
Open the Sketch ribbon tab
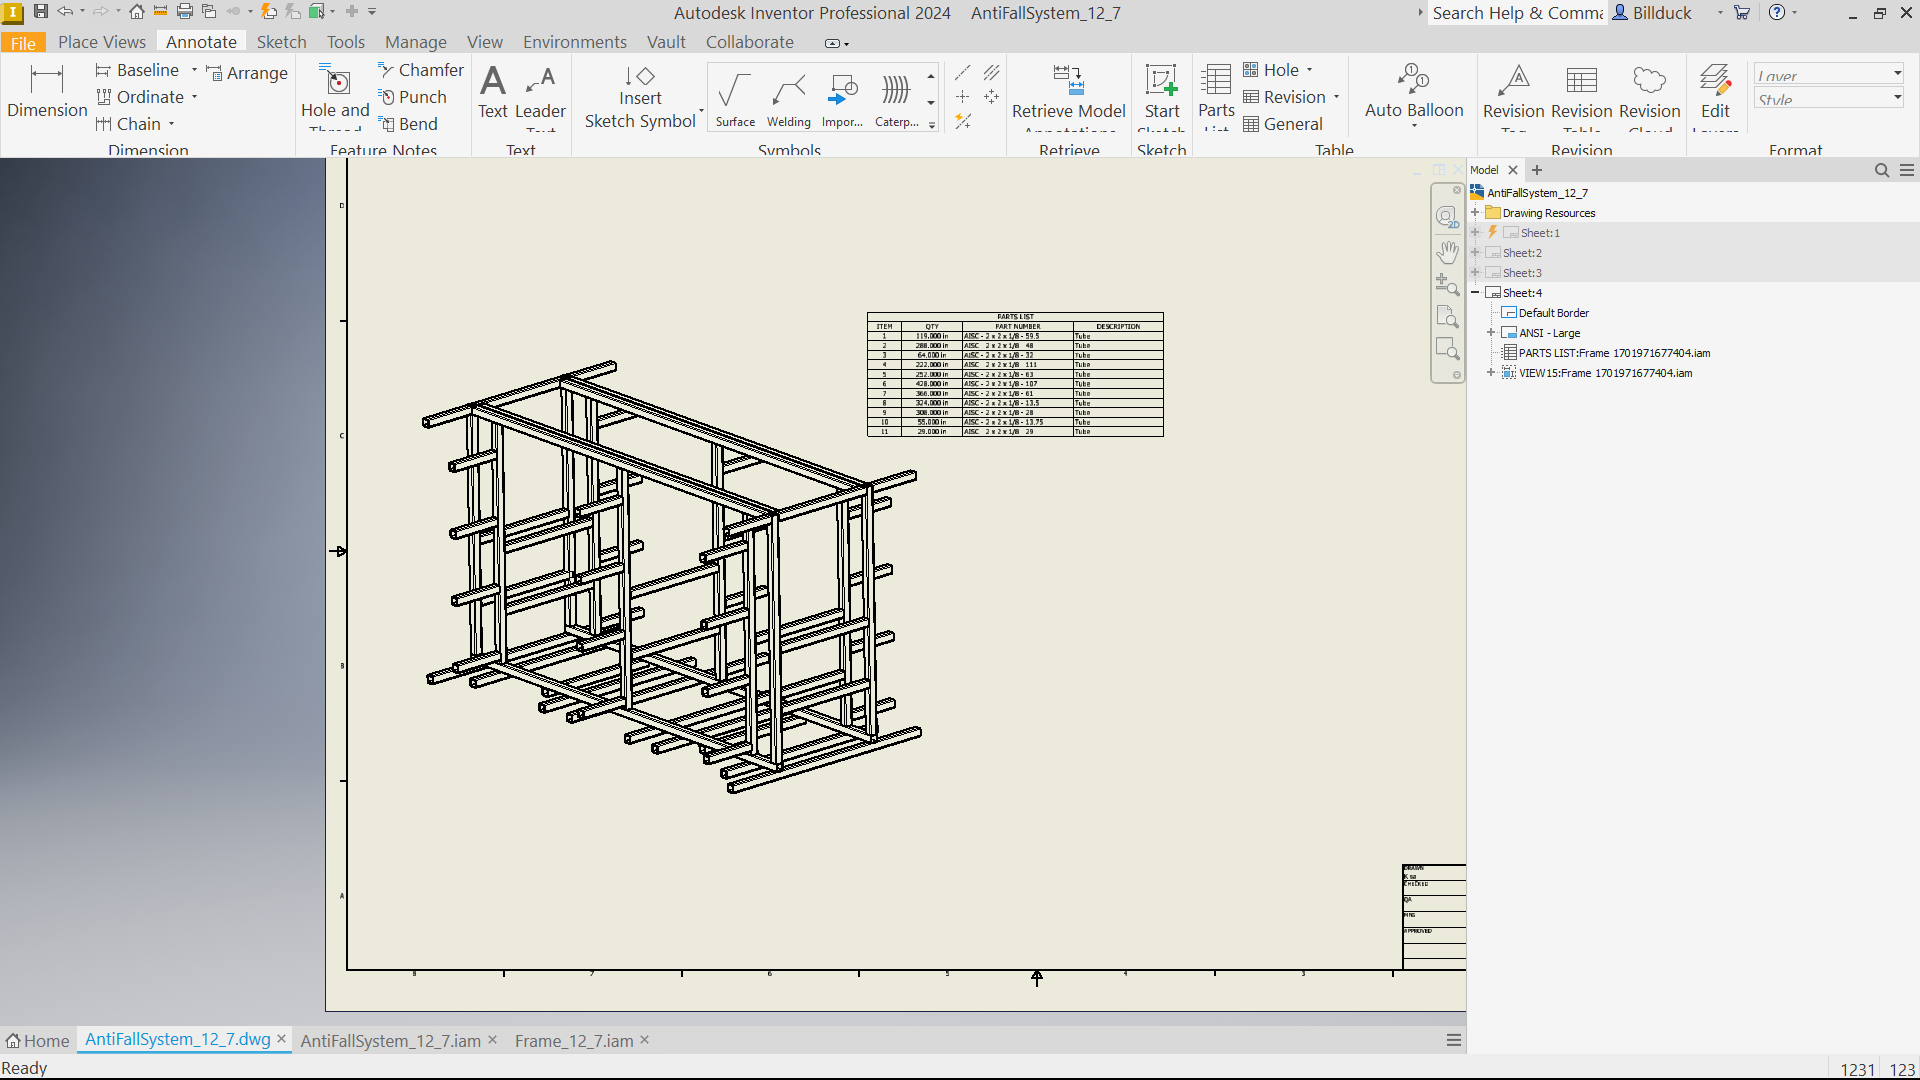pyautogui.click(x=281, y=42)
